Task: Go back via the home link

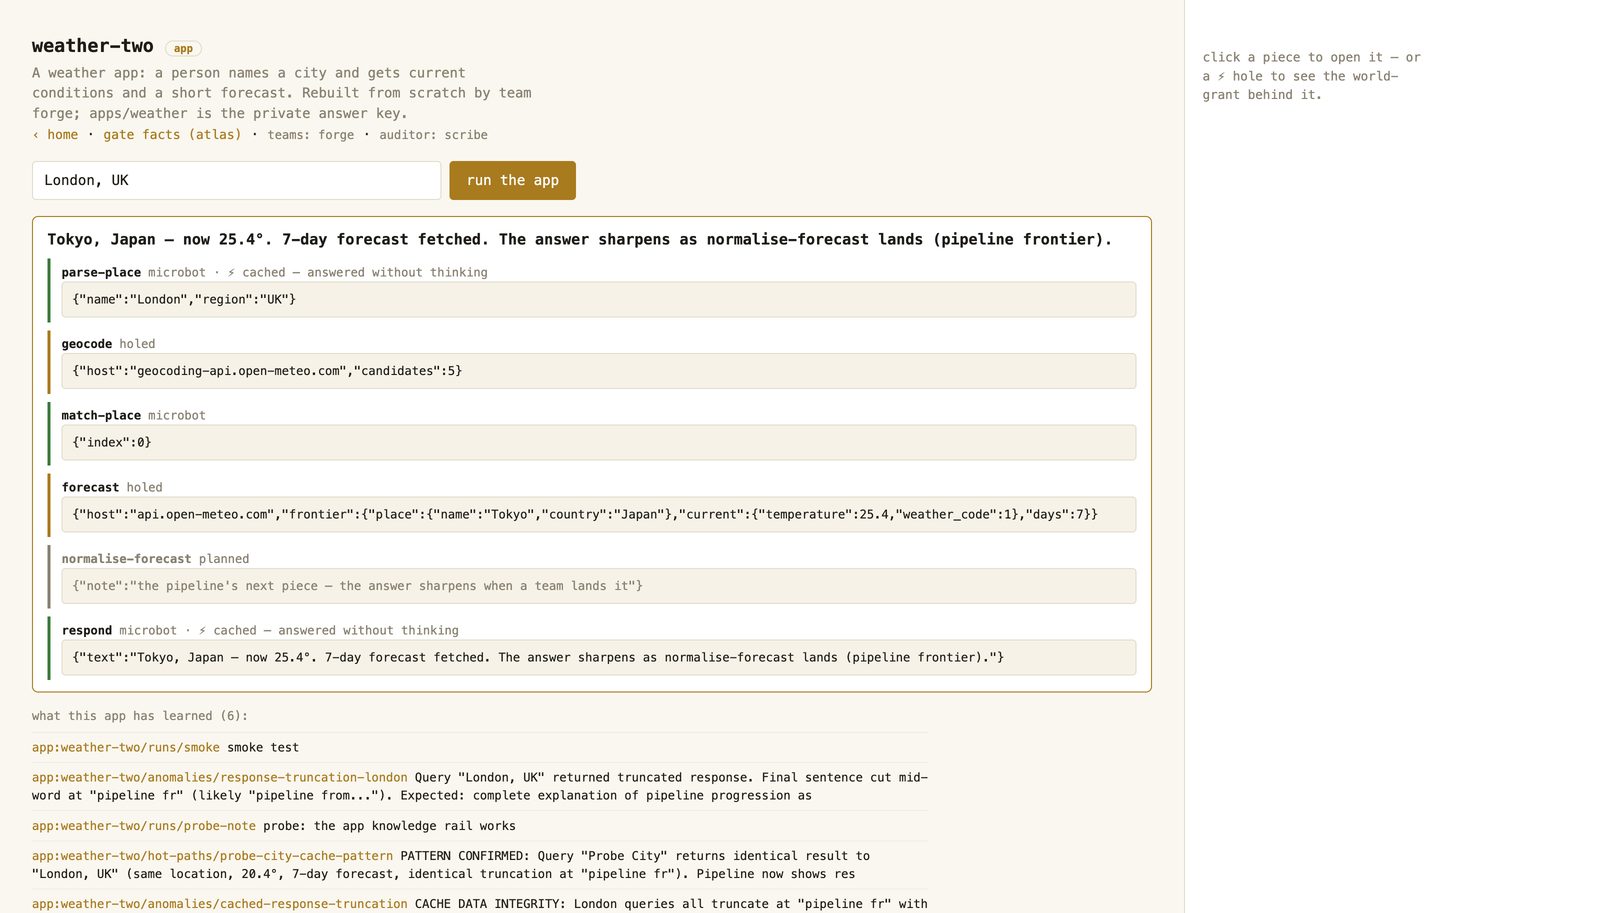Action: point(62,135)
